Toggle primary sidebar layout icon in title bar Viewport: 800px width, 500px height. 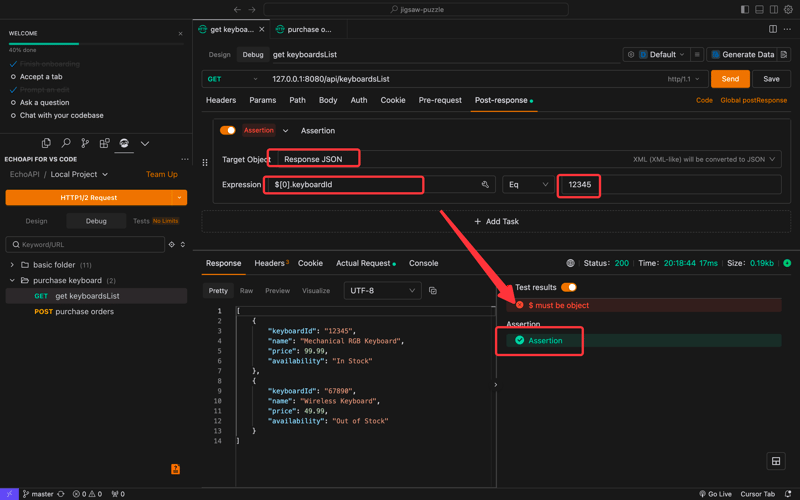coord(745,9)
